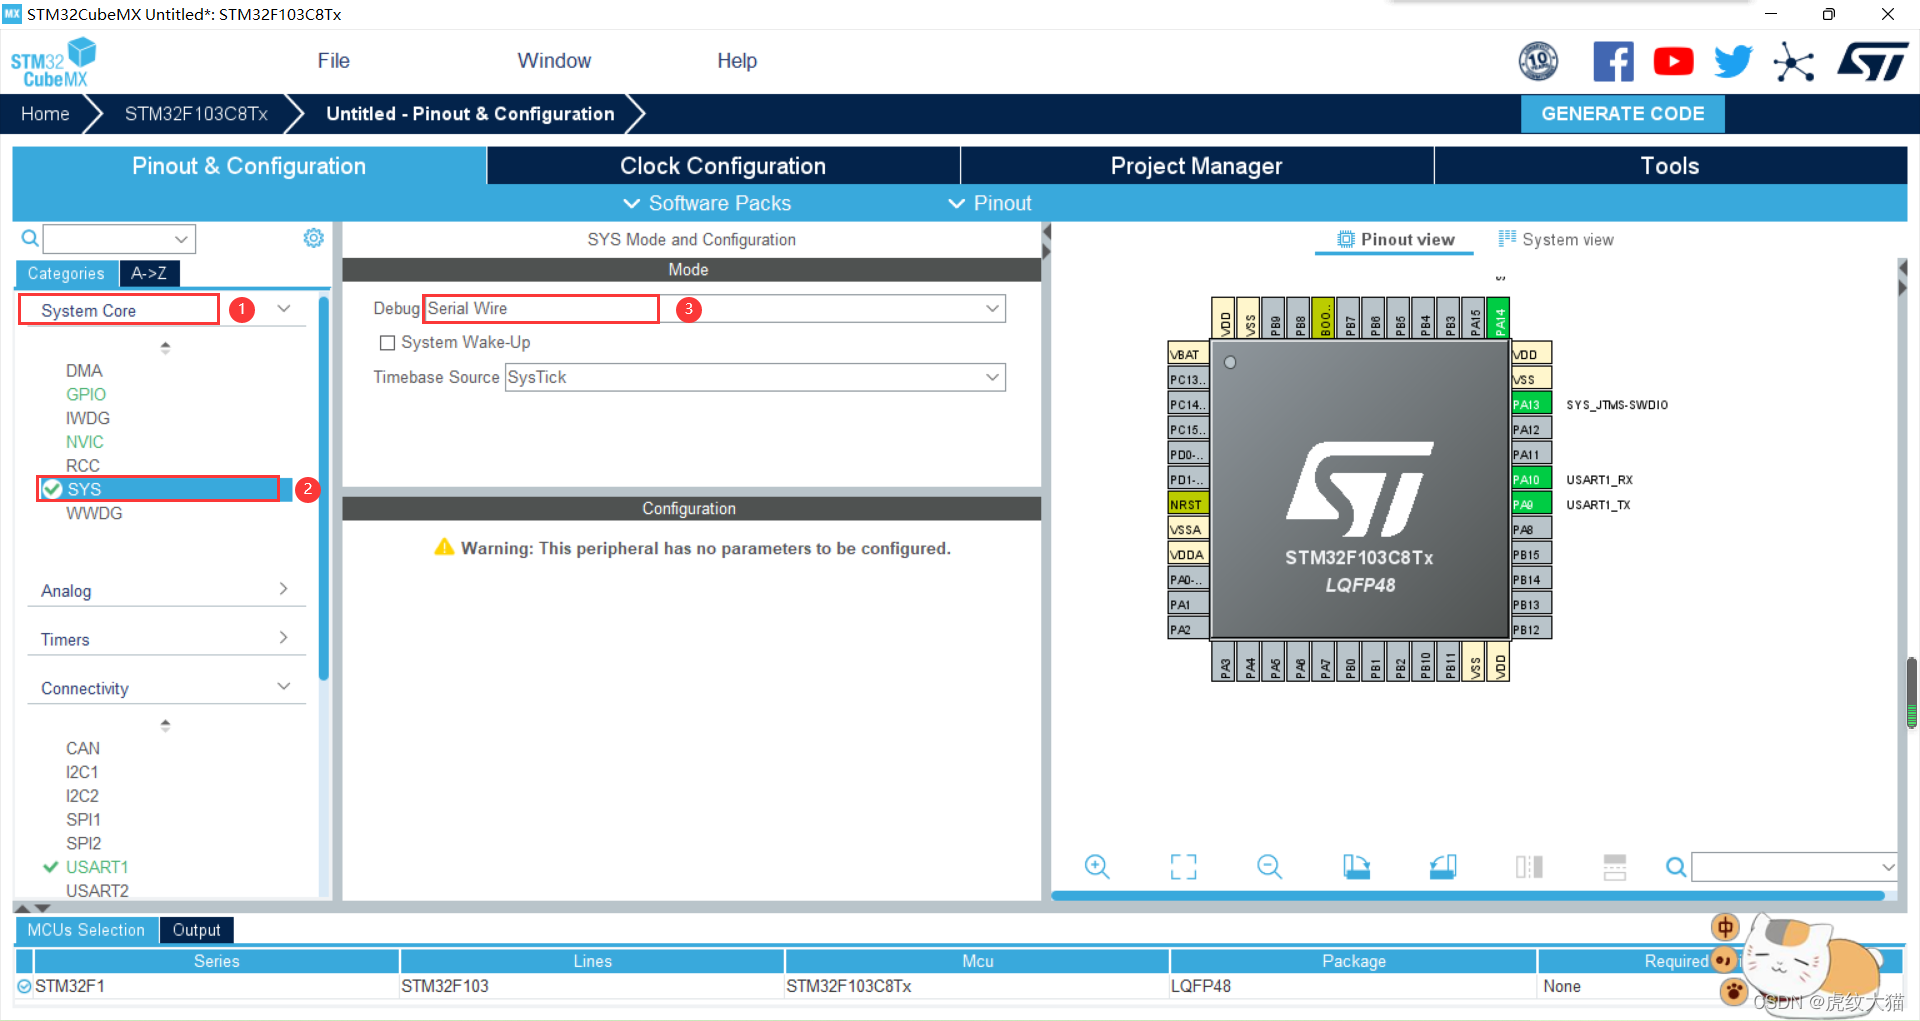Open the Facebook link icon
Viewport: 1920px width, 1021px height.
[1613, 62]
